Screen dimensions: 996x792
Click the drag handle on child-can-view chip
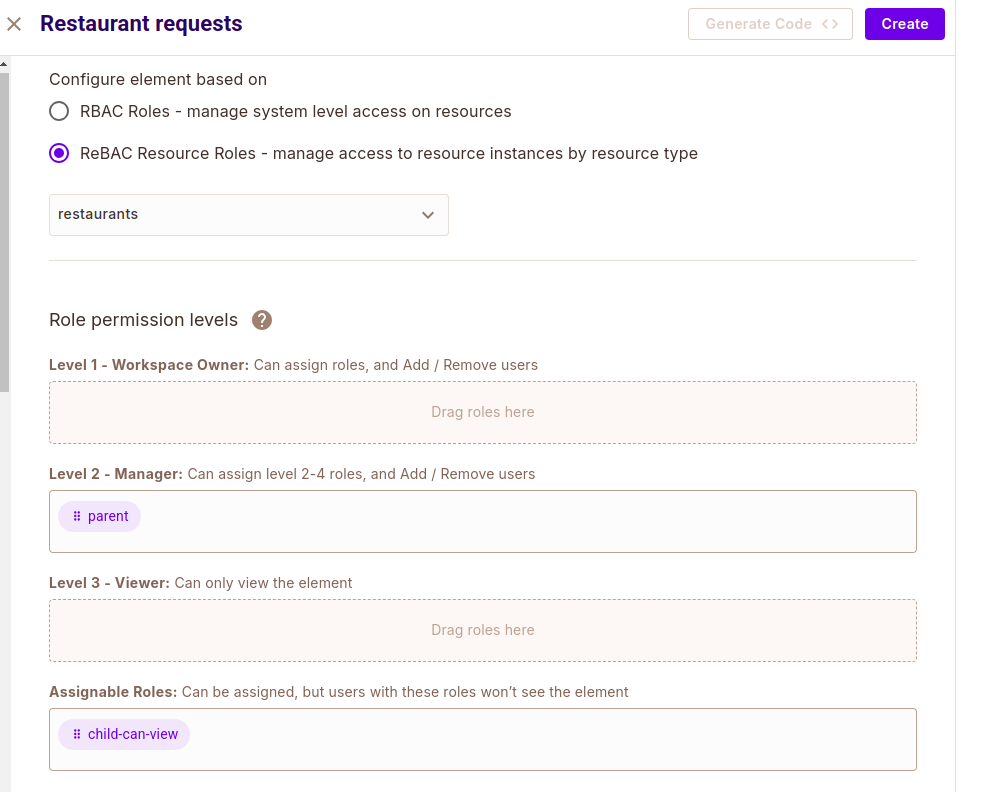point(77,734)
